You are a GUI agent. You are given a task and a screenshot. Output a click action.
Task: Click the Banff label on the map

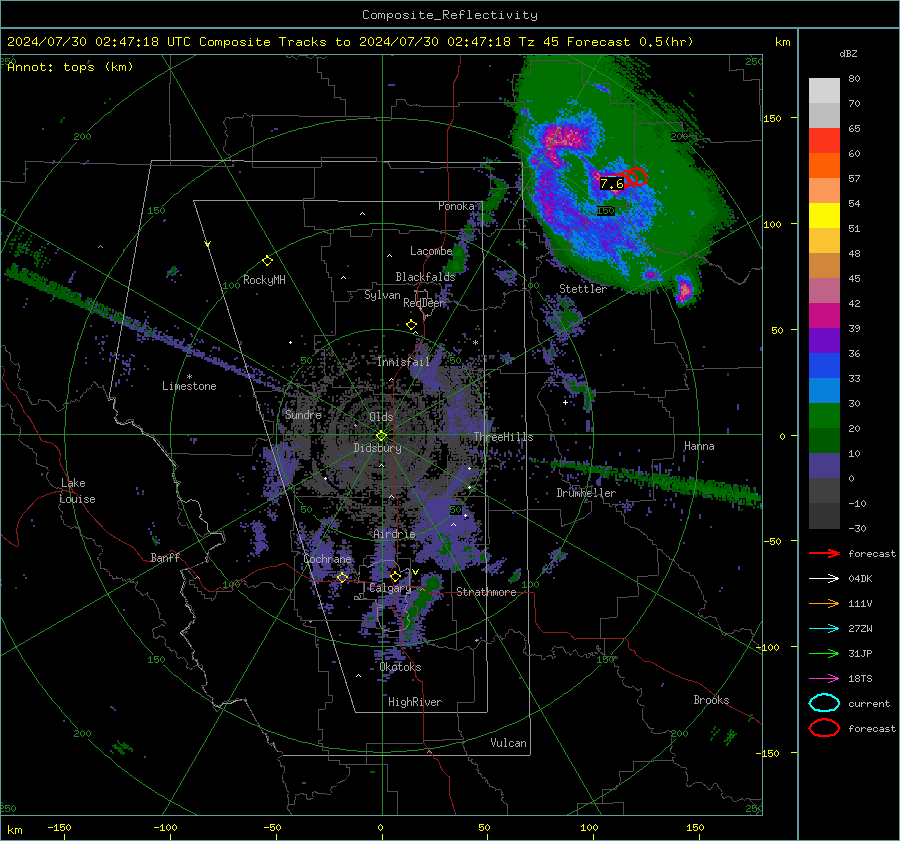[x=165, y=557]
